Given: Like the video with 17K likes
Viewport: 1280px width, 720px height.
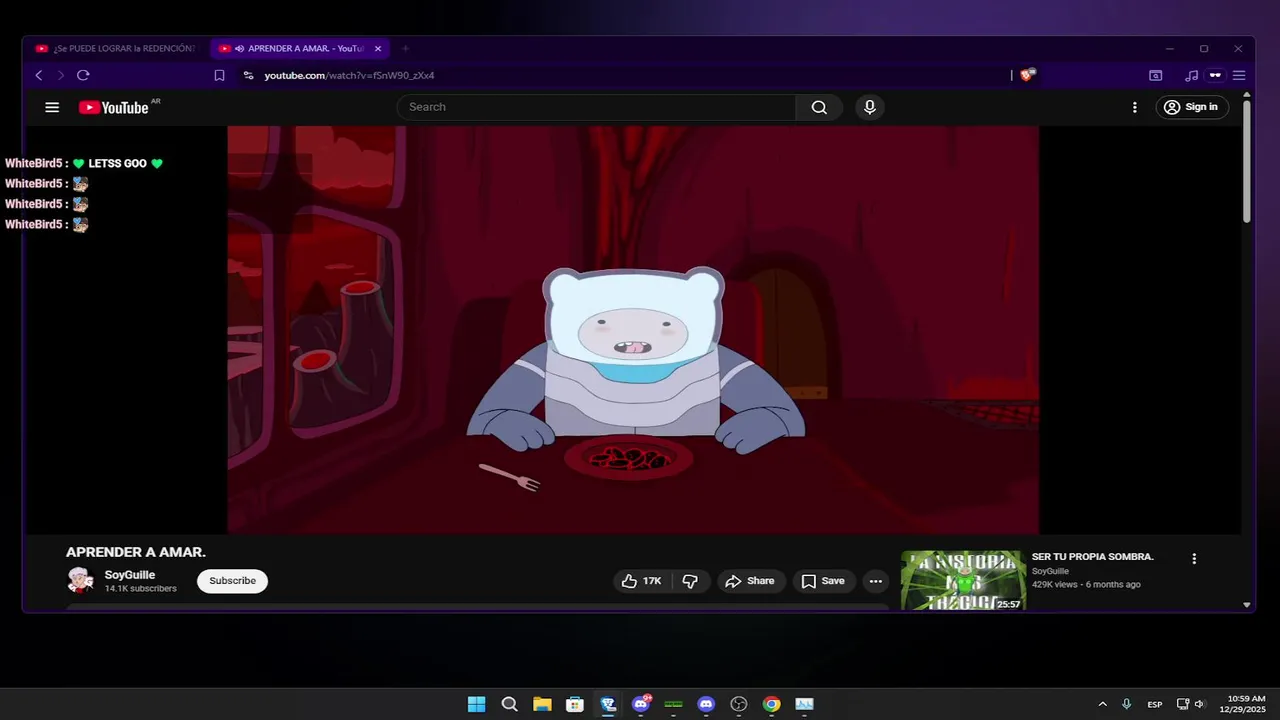Looking at the screenshot, I should click(641, 581).
